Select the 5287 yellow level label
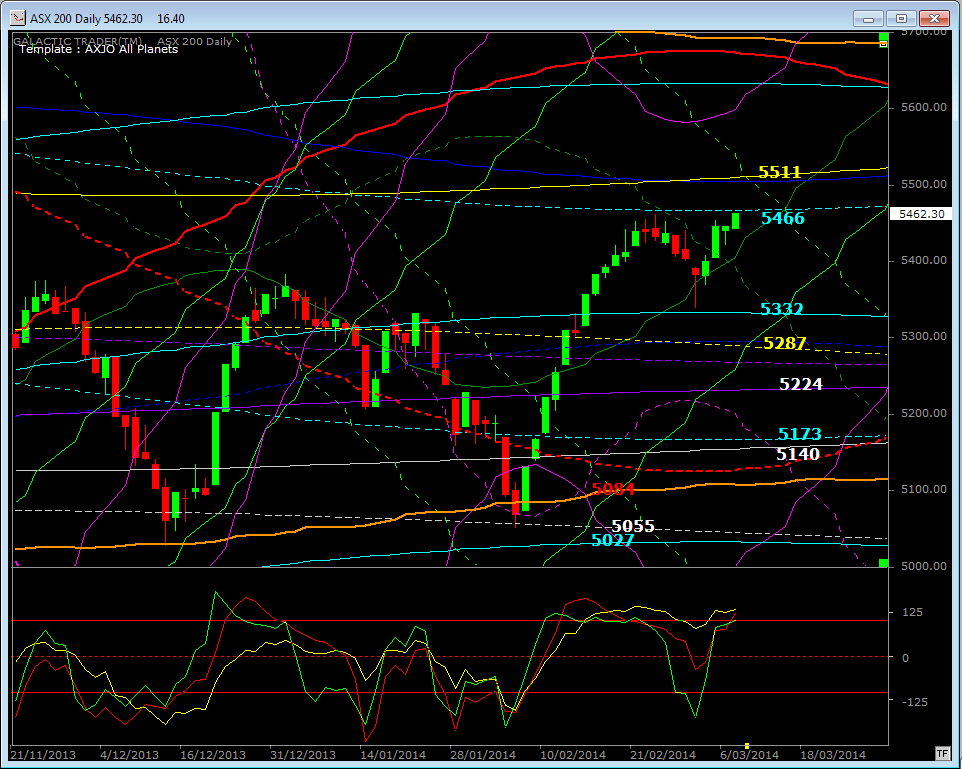 coord(785,342)
